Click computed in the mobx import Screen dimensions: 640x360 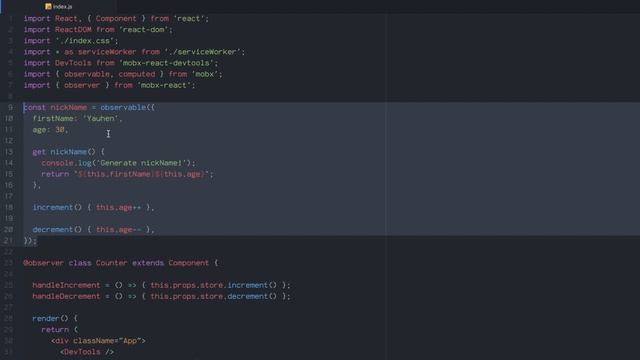coord(137,74)
